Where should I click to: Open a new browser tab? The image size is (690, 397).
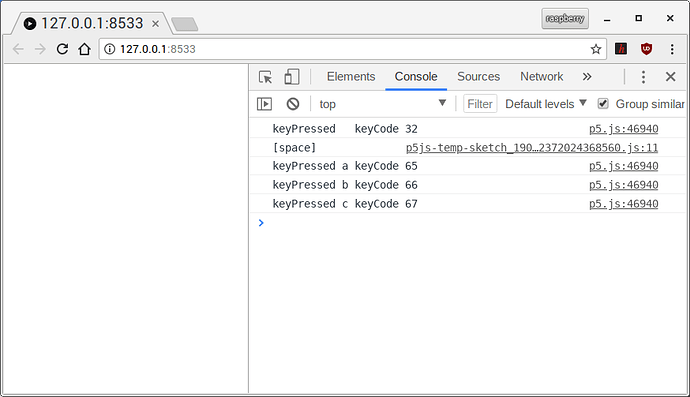click(x=184, y=24)
